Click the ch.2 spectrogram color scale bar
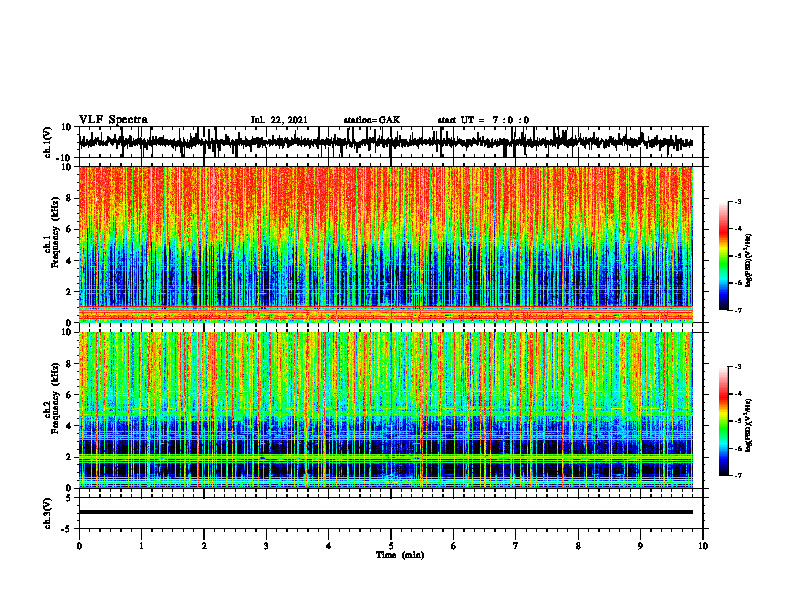The width and height of the screenshot is (792, 612). coord(723,421)
